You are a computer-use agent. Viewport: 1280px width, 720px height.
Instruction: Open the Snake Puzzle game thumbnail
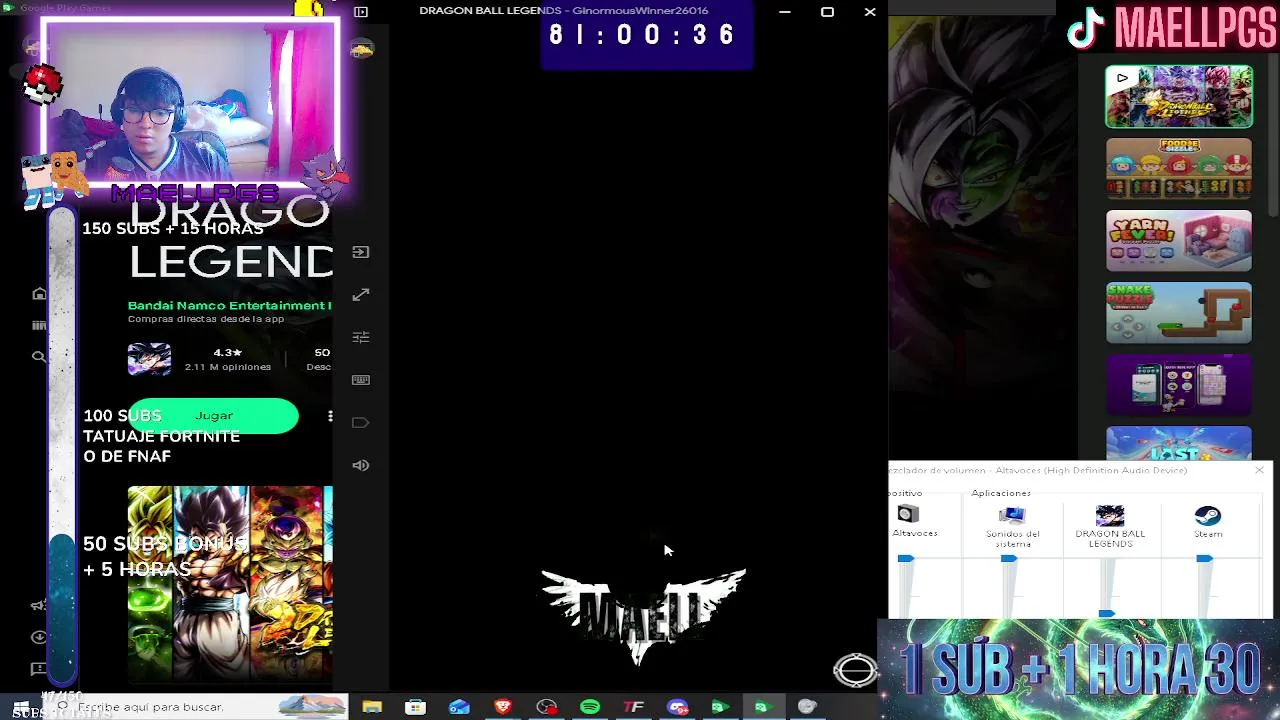pos(1179,313)
